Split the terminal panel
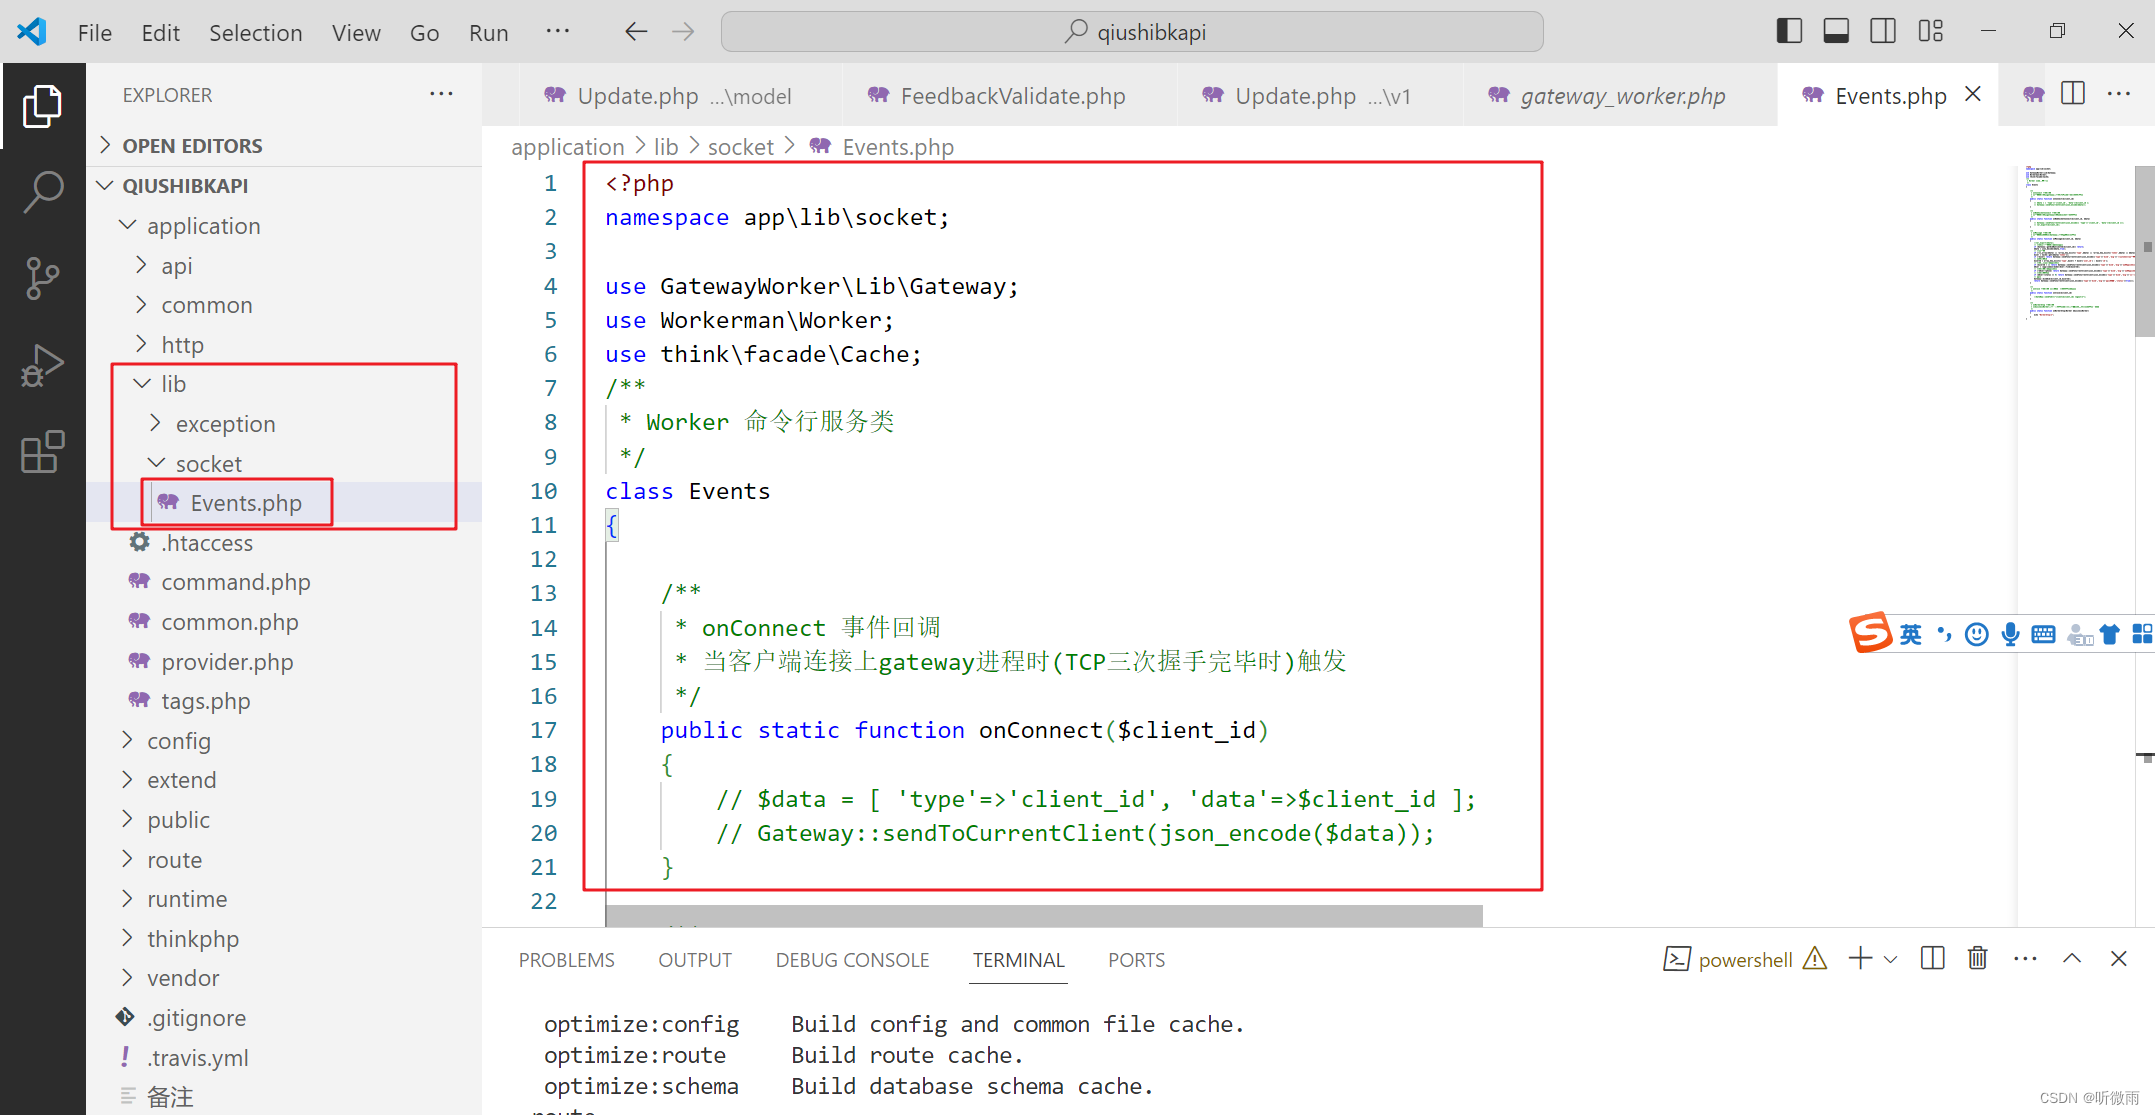Screen dimensions: 2155x1115 coord(1932,958)
